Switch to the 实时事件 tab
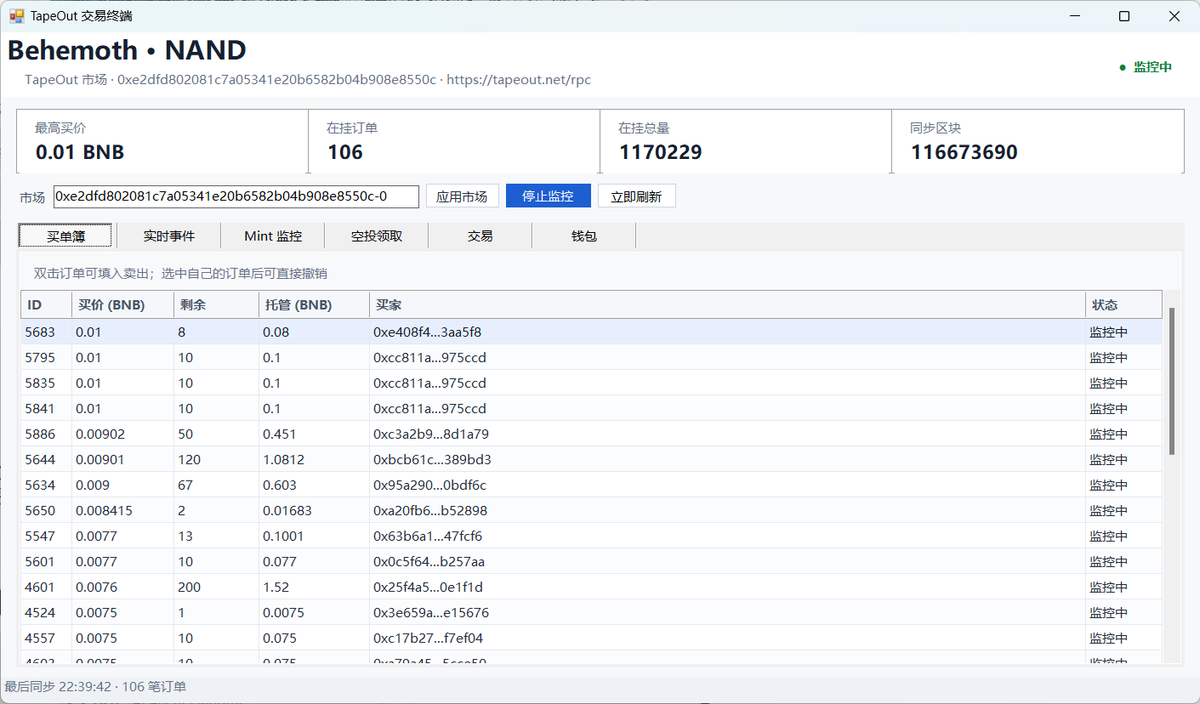 point(169,236)
